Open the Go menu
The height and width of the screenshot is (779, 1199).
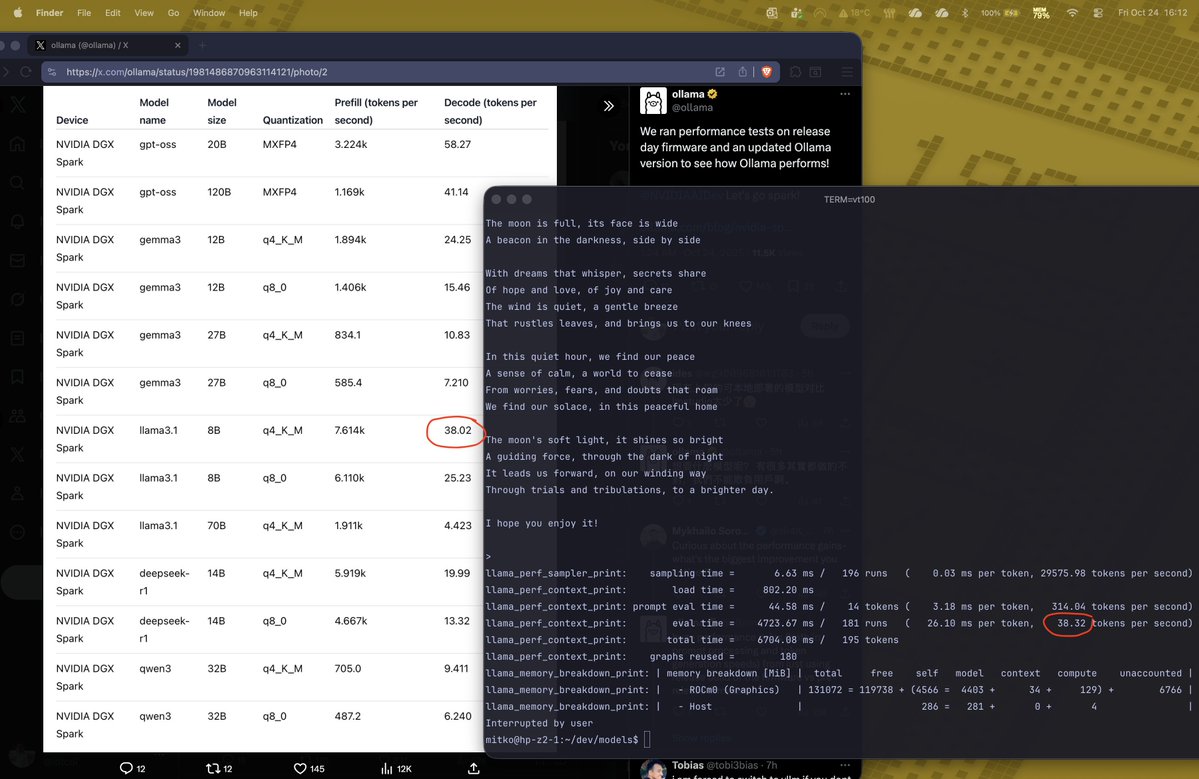pyautogui.click(x=174, y=13)
